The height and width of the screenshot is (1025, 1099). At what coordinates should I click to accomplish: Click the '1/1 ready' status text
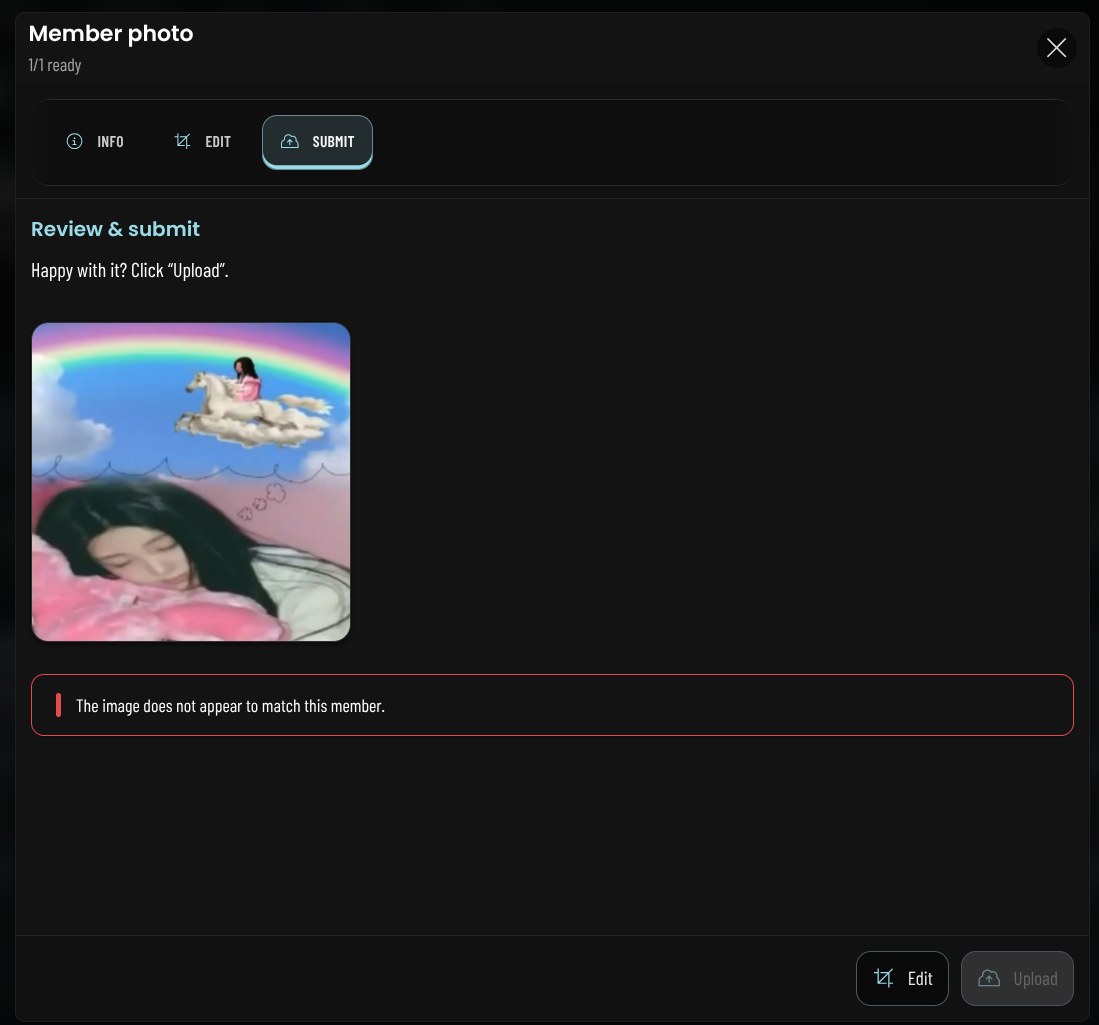[55, 65]
